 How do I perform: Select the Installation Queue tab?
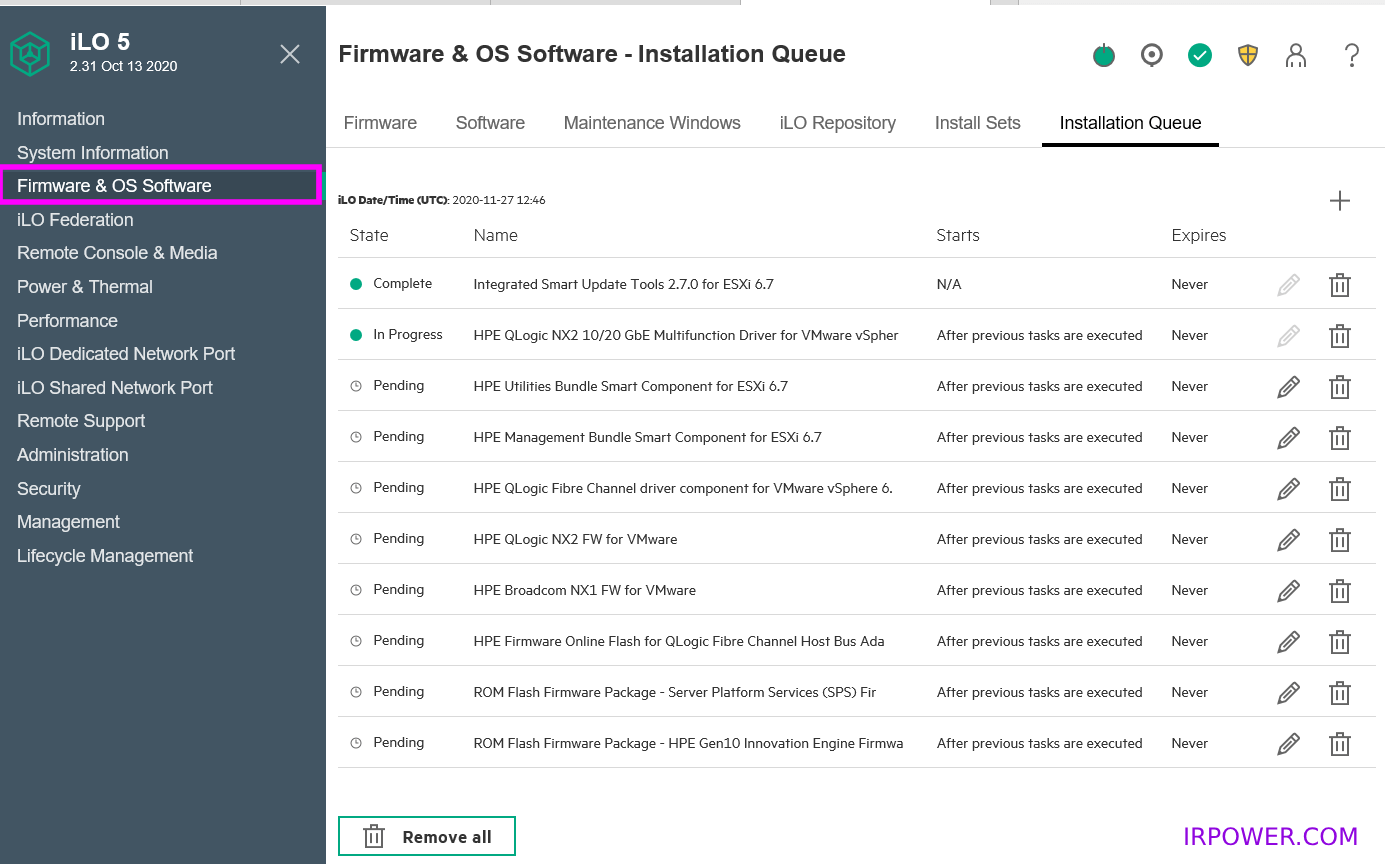click(1130, 123)
